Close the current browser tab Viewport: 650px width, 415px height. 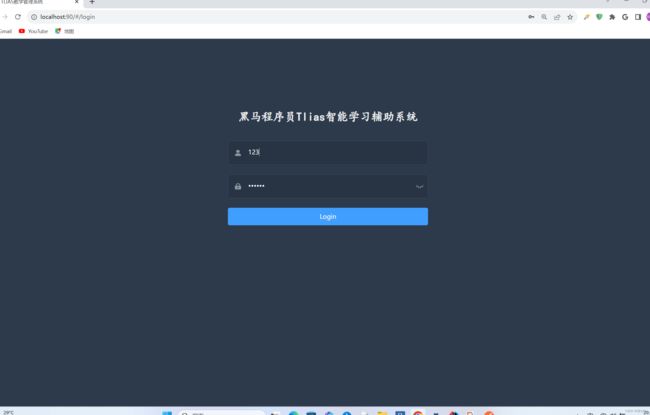(x=77, y=2)
